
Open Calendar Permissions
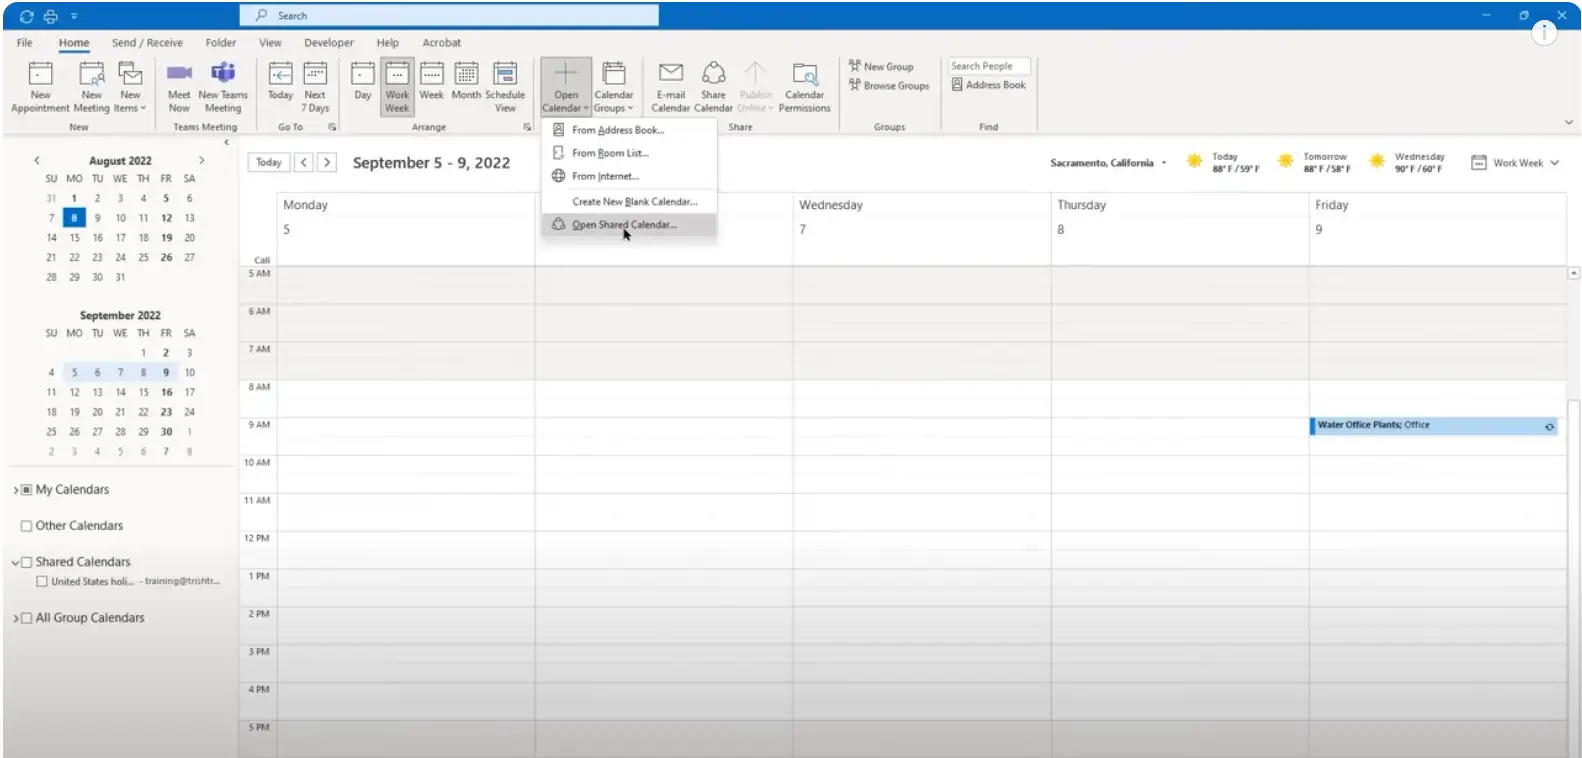pos(804,75)
